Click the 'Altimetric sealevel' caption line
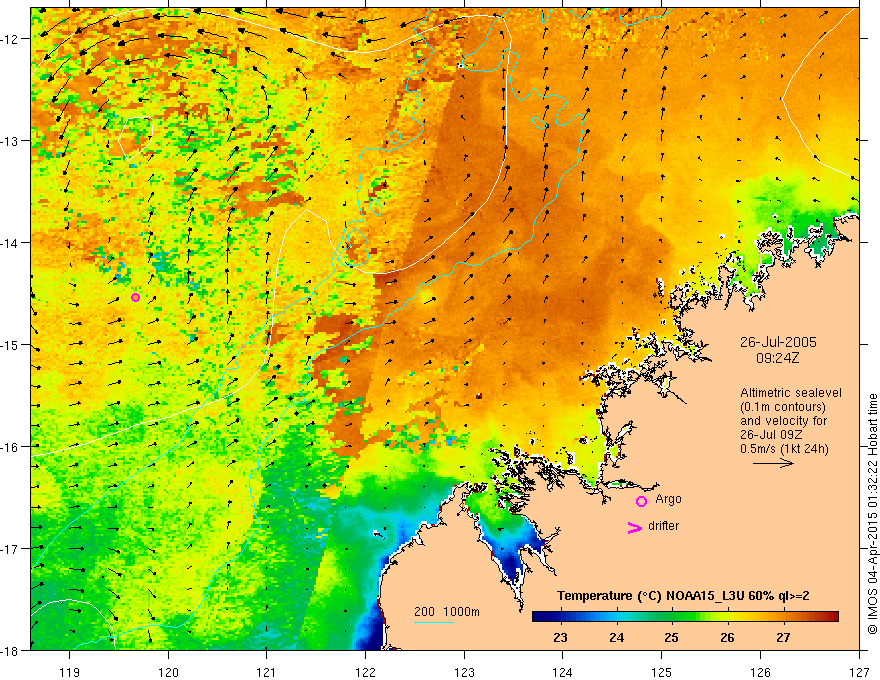 point(791,393)
